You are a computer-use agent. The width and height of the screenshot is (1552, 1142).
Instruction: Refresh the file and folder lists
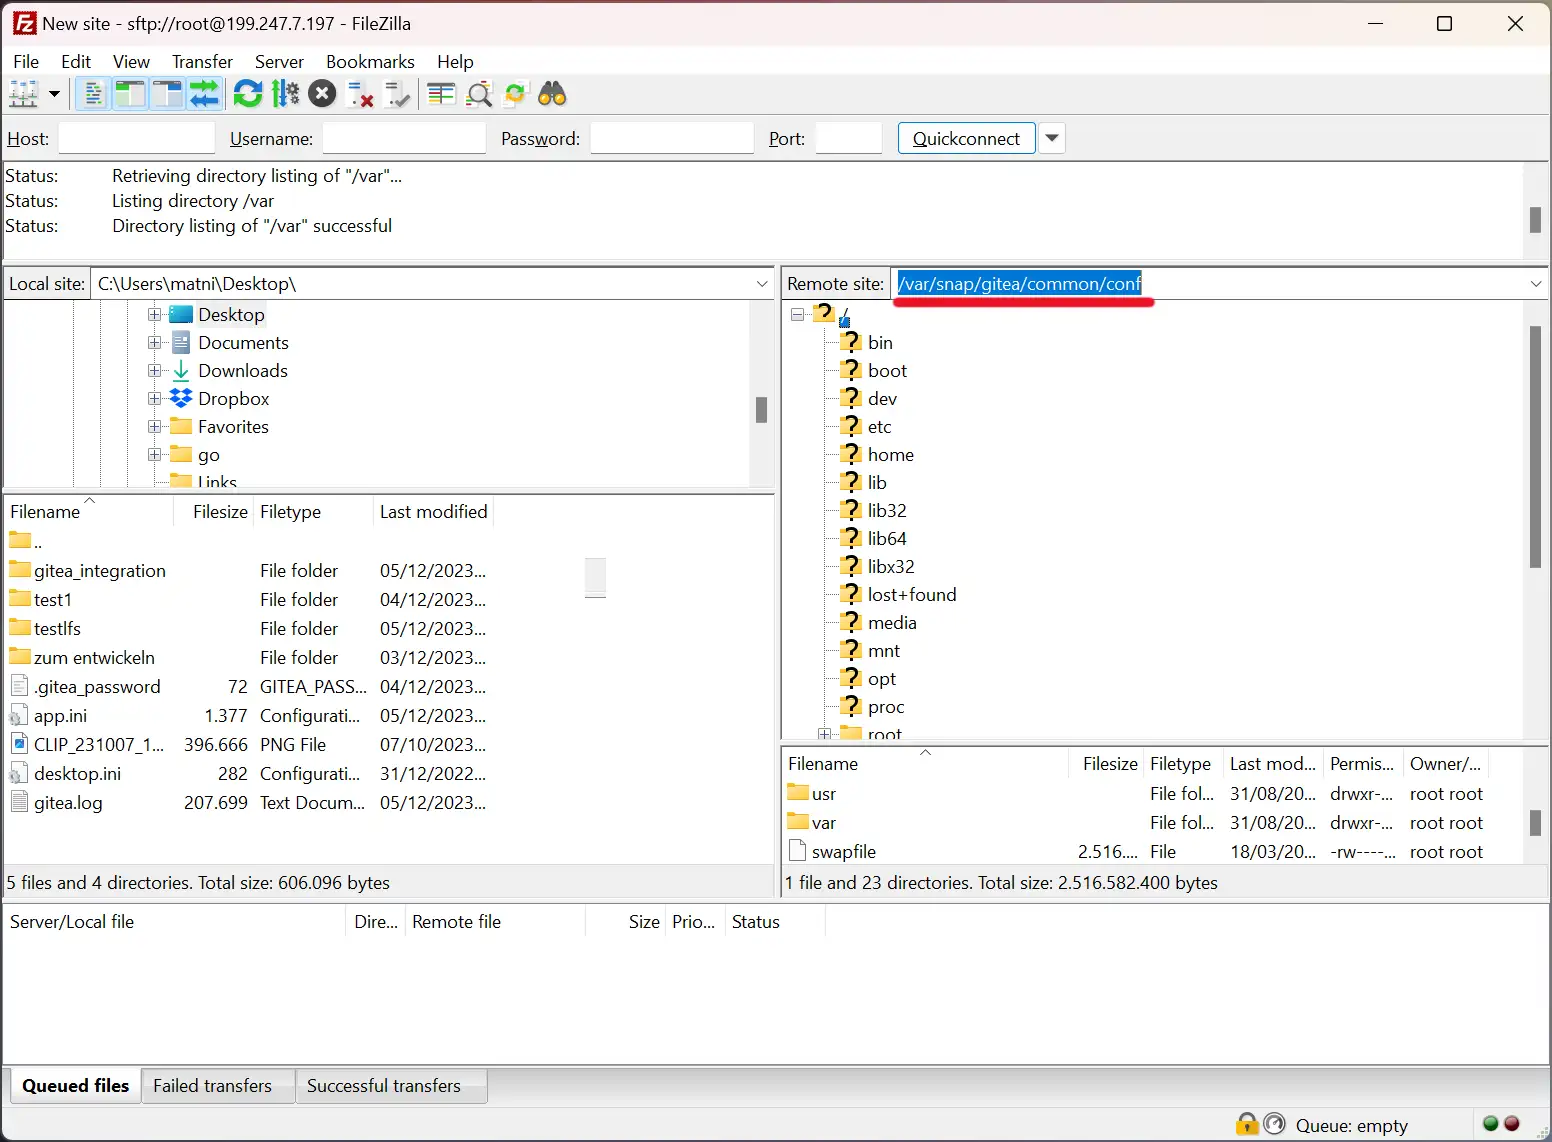(248, 94)
